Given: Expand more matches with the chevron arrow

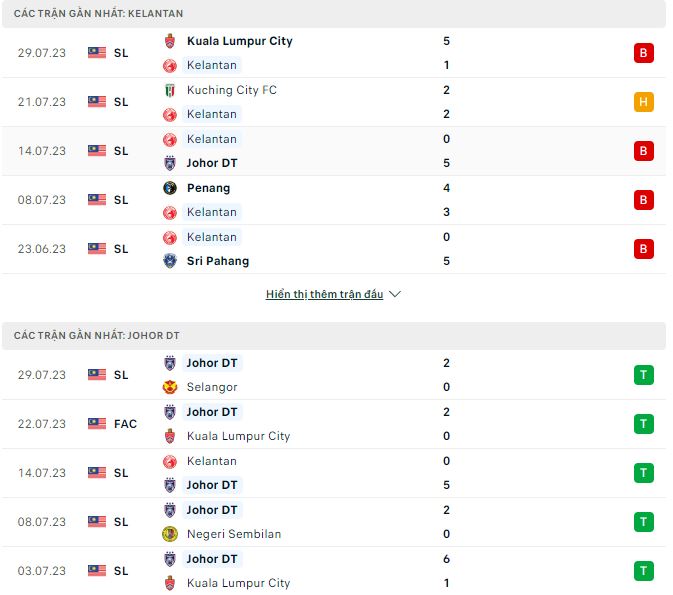Looking at the screenshot, I should (x=395, y=295).
